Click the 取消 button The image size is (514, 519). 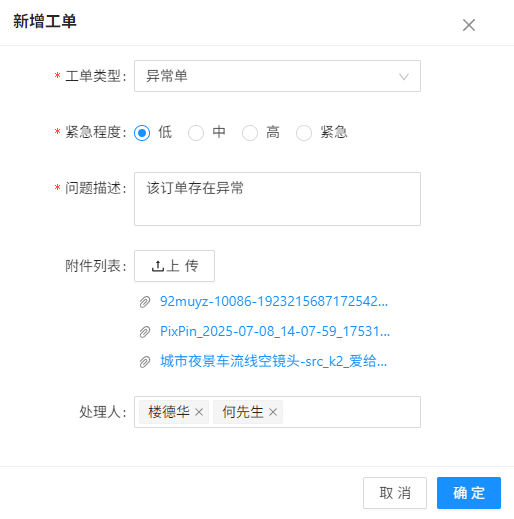395,493
